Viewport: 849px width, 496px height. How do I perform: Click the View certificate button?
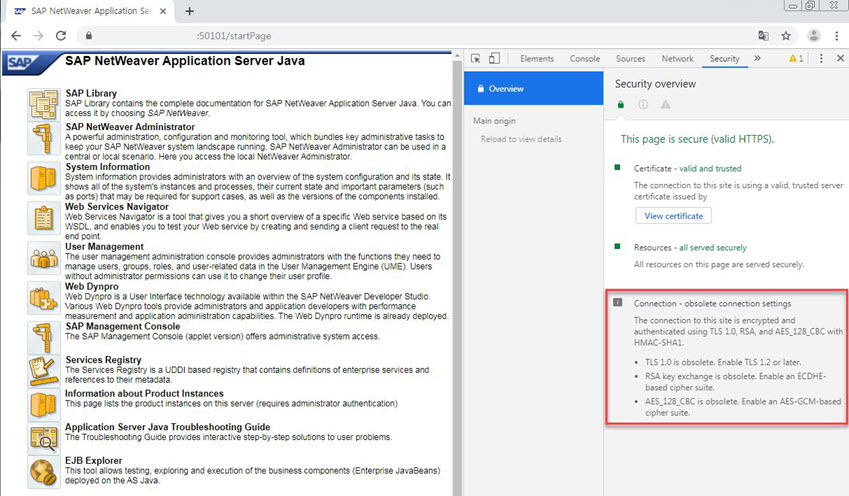coord(674,216)
